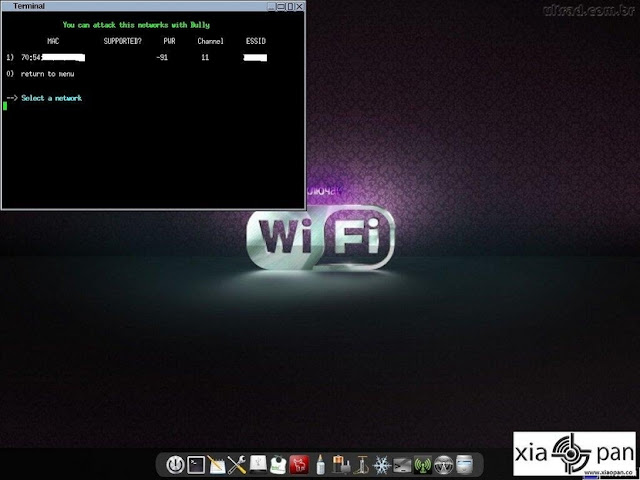This screenshot has height=480, width=640.
Task: Click the ESSID column header
Action: coord(256,41)
